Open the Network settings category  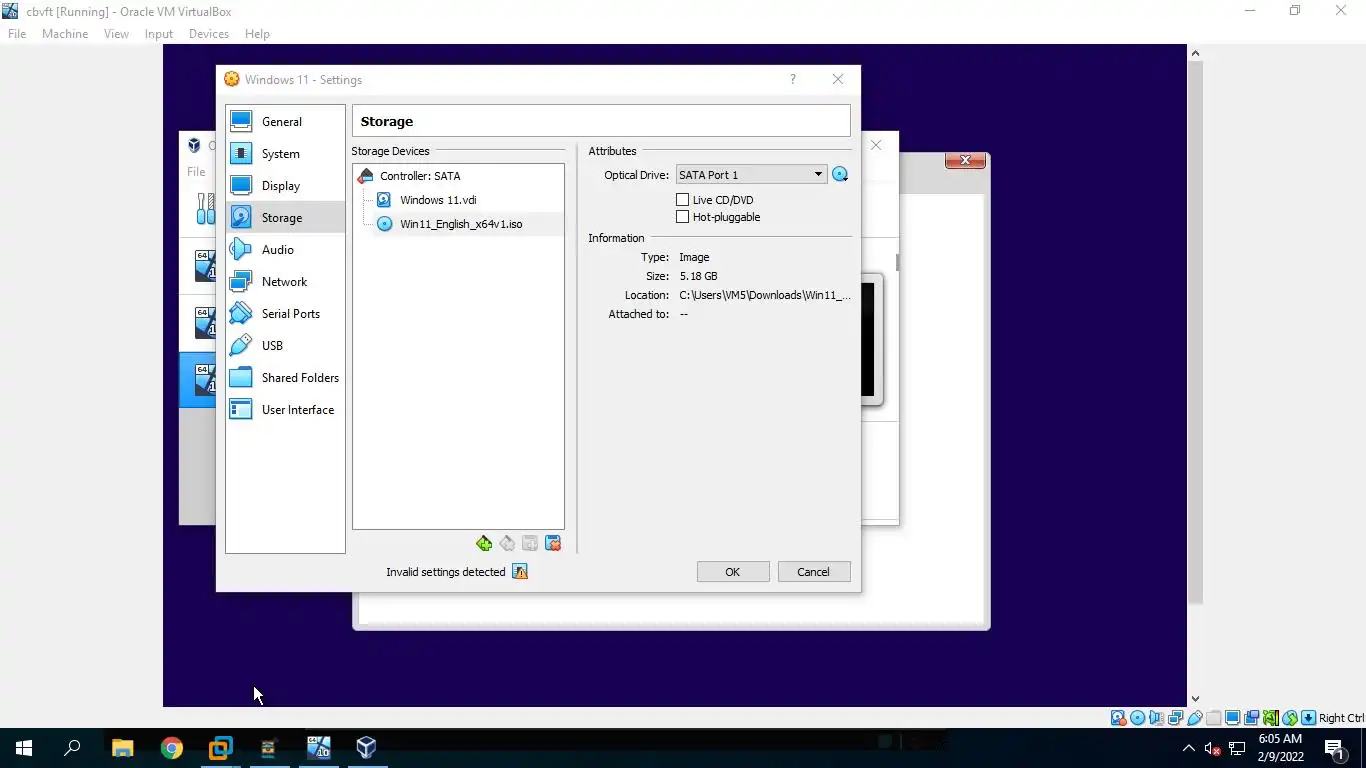(x=285, y=282)
